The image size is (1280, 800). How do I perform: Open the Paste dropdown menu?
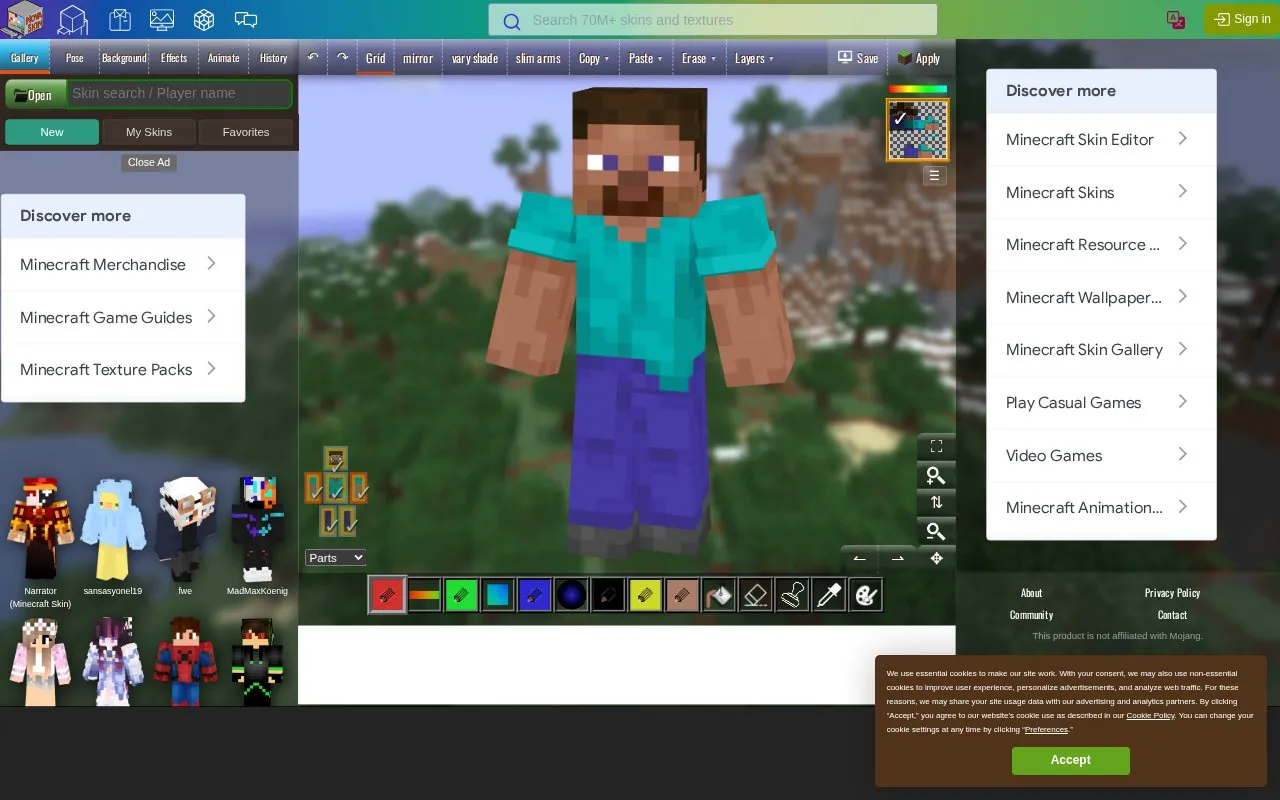(645, 58)
